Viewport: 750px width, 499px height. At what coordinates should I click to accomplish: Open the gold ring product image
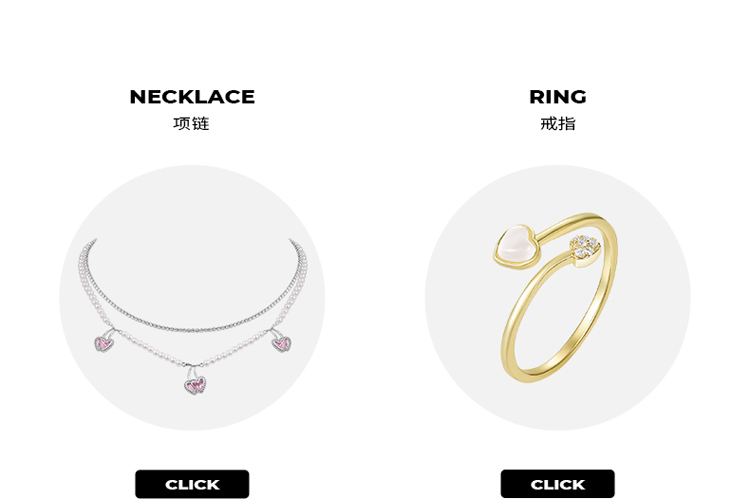[558, 298]
